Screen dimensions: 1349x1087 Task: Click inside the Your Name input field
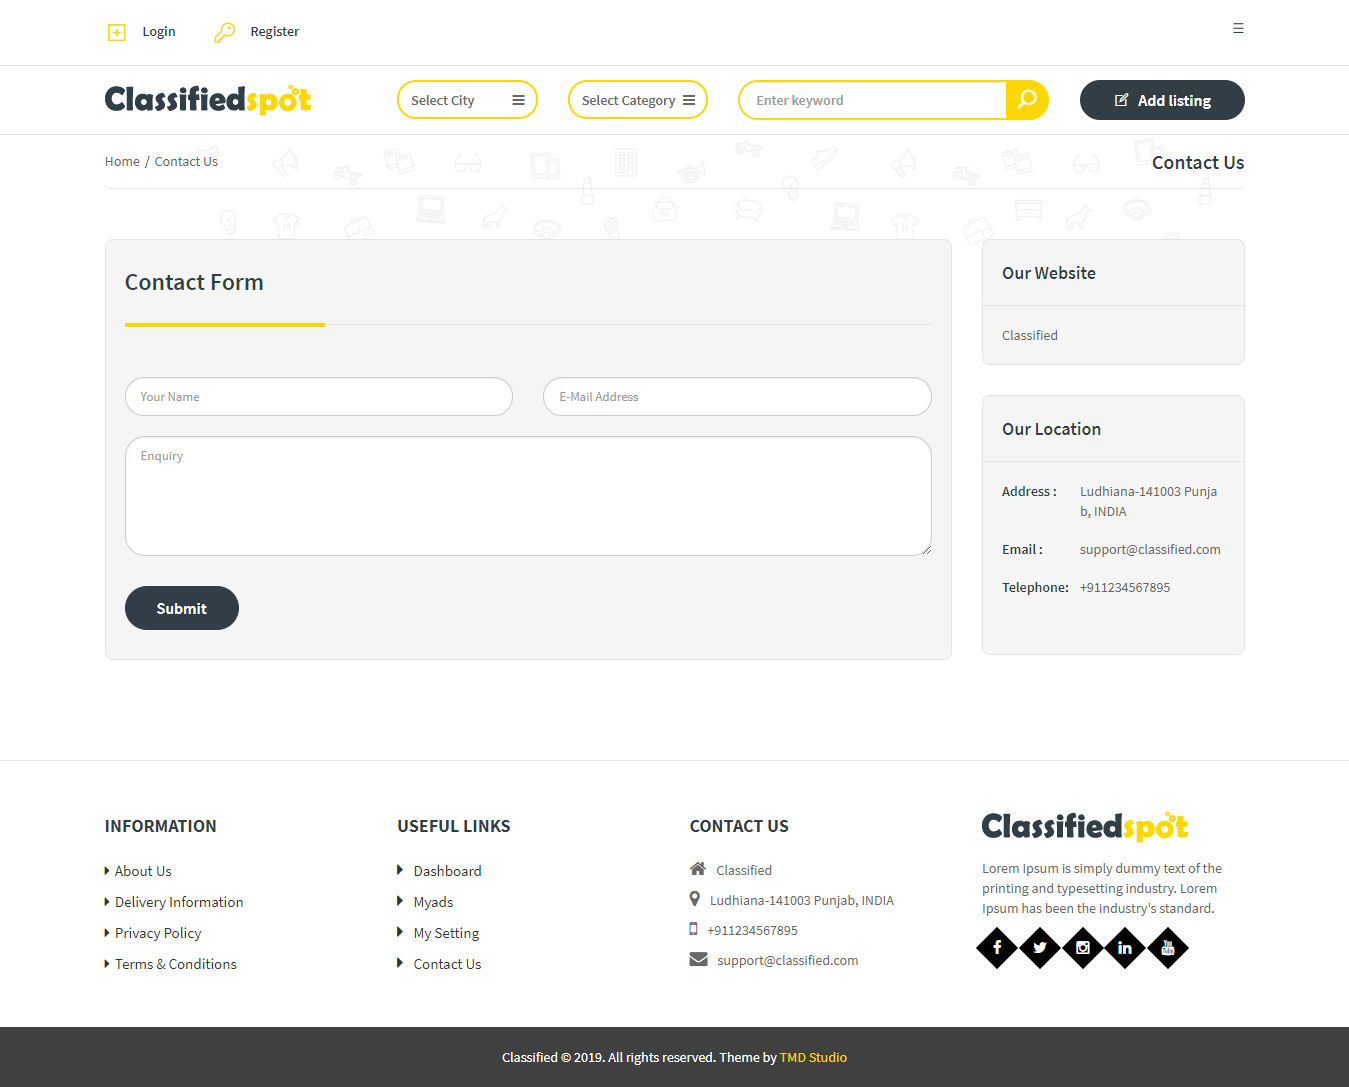click(318, 396)
